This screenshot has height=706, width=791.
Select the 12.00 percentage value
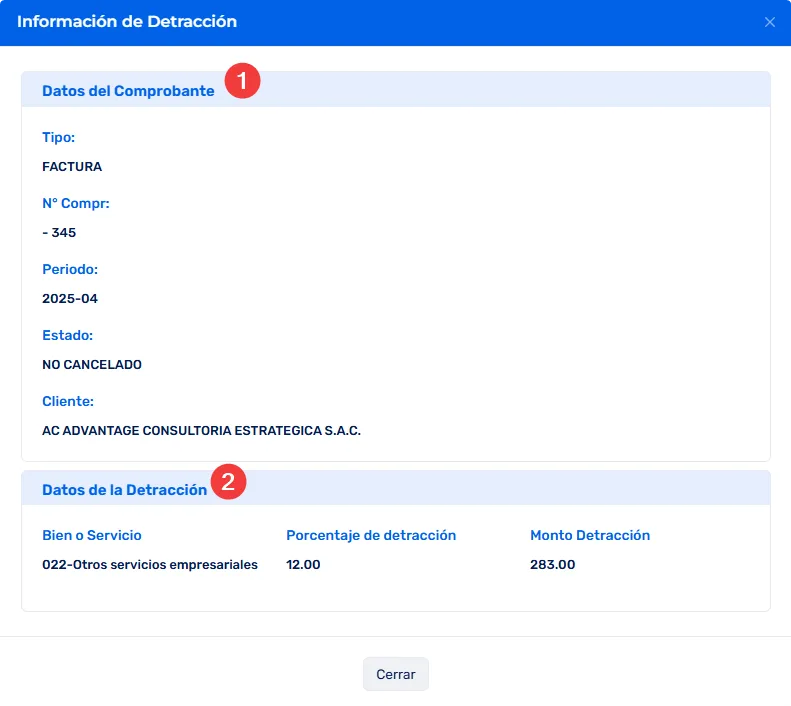(303, 565)
